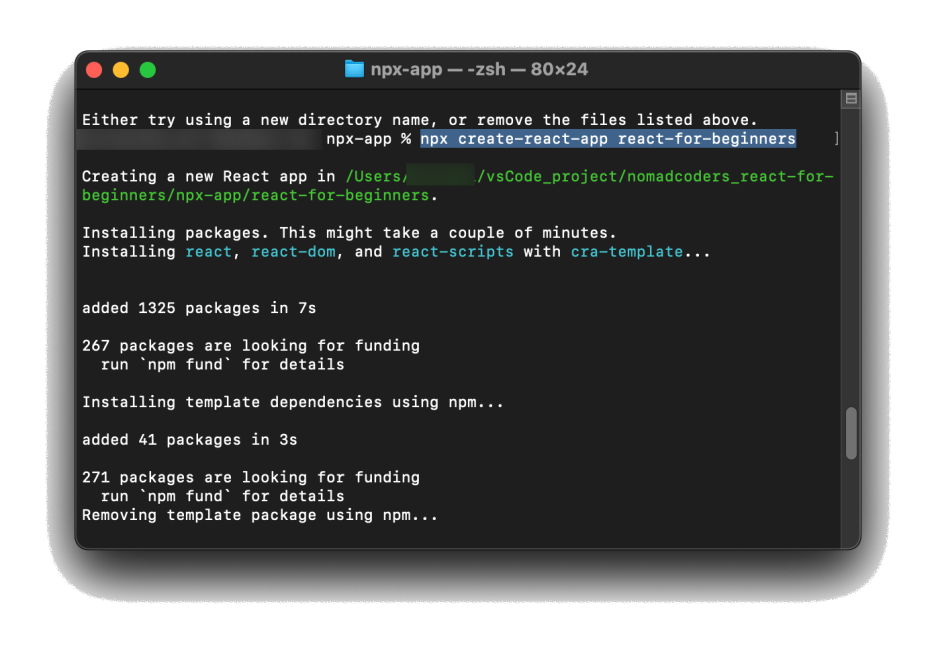Click '267 packages are looking for funding'
Image resolution: width=936 pixels, height=649 pixels.
coord(251,346)
